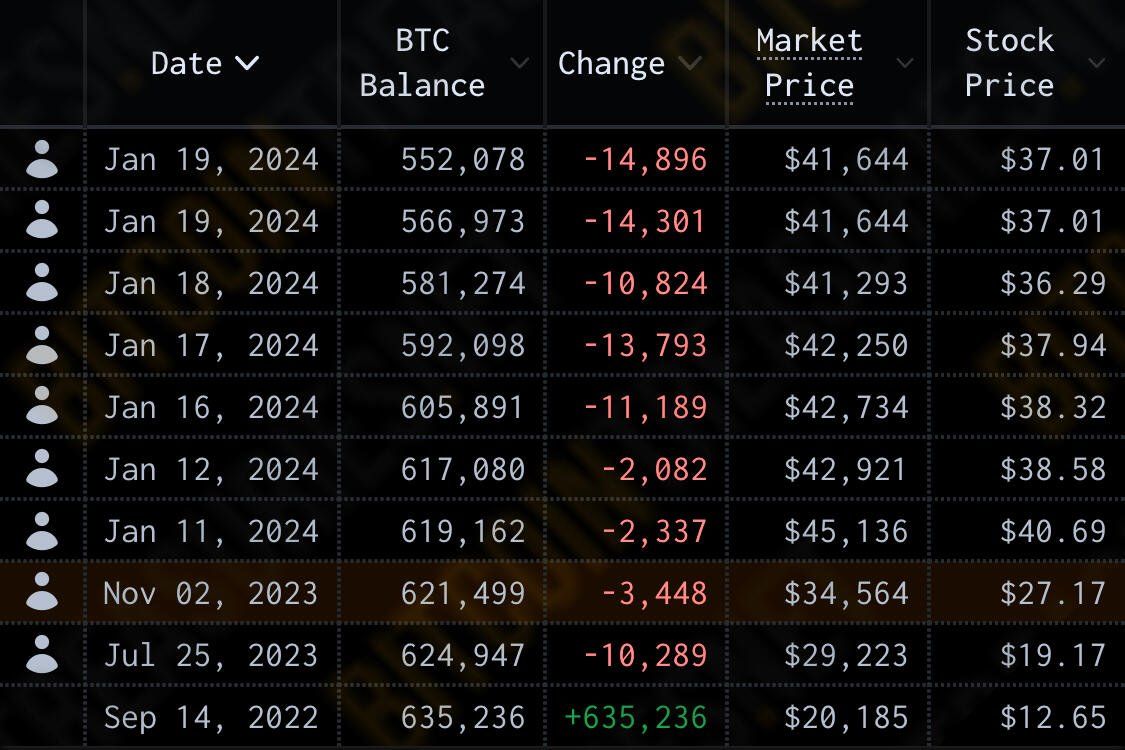Click the person icon beside Jan 12, 2024
The image size is (1125, 750).
click(x=42, y=469)
